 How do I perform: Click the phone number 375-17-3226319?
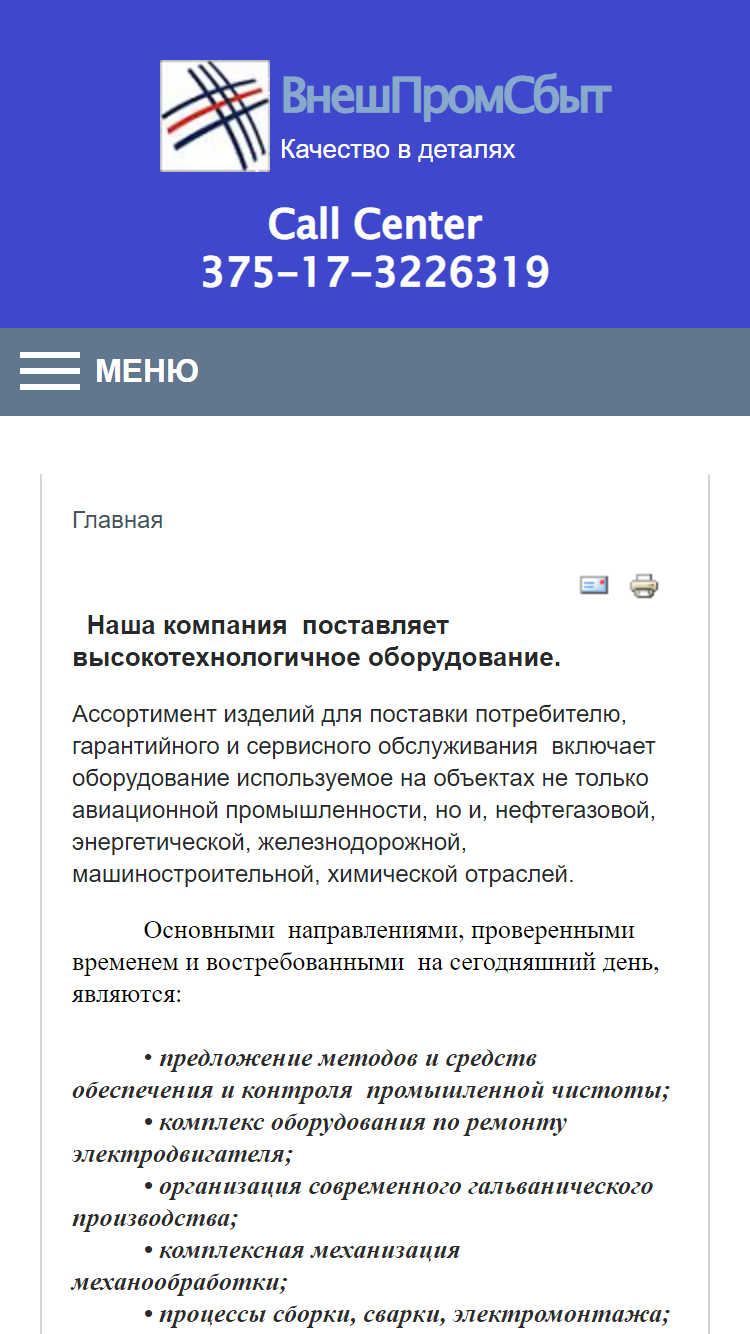[375, 272]
